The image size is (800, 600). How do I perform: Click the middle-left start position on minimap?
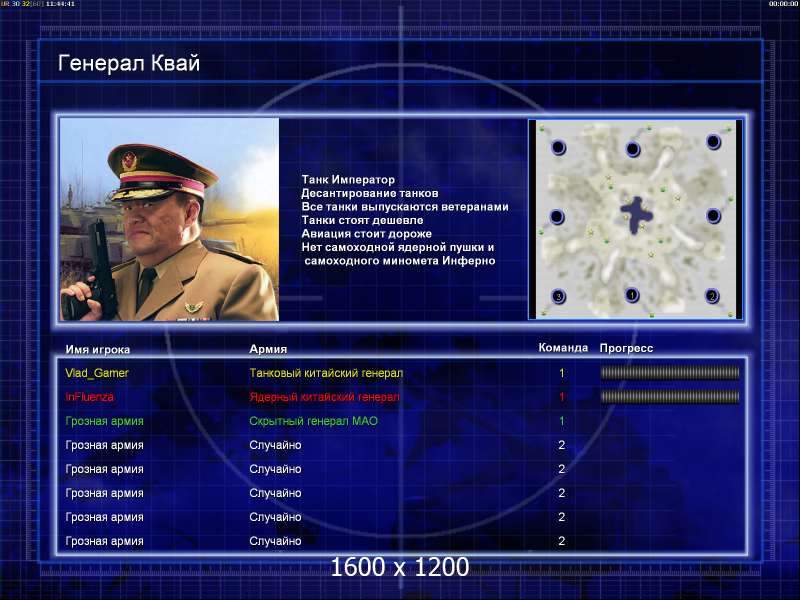click(x=557, y=216)
